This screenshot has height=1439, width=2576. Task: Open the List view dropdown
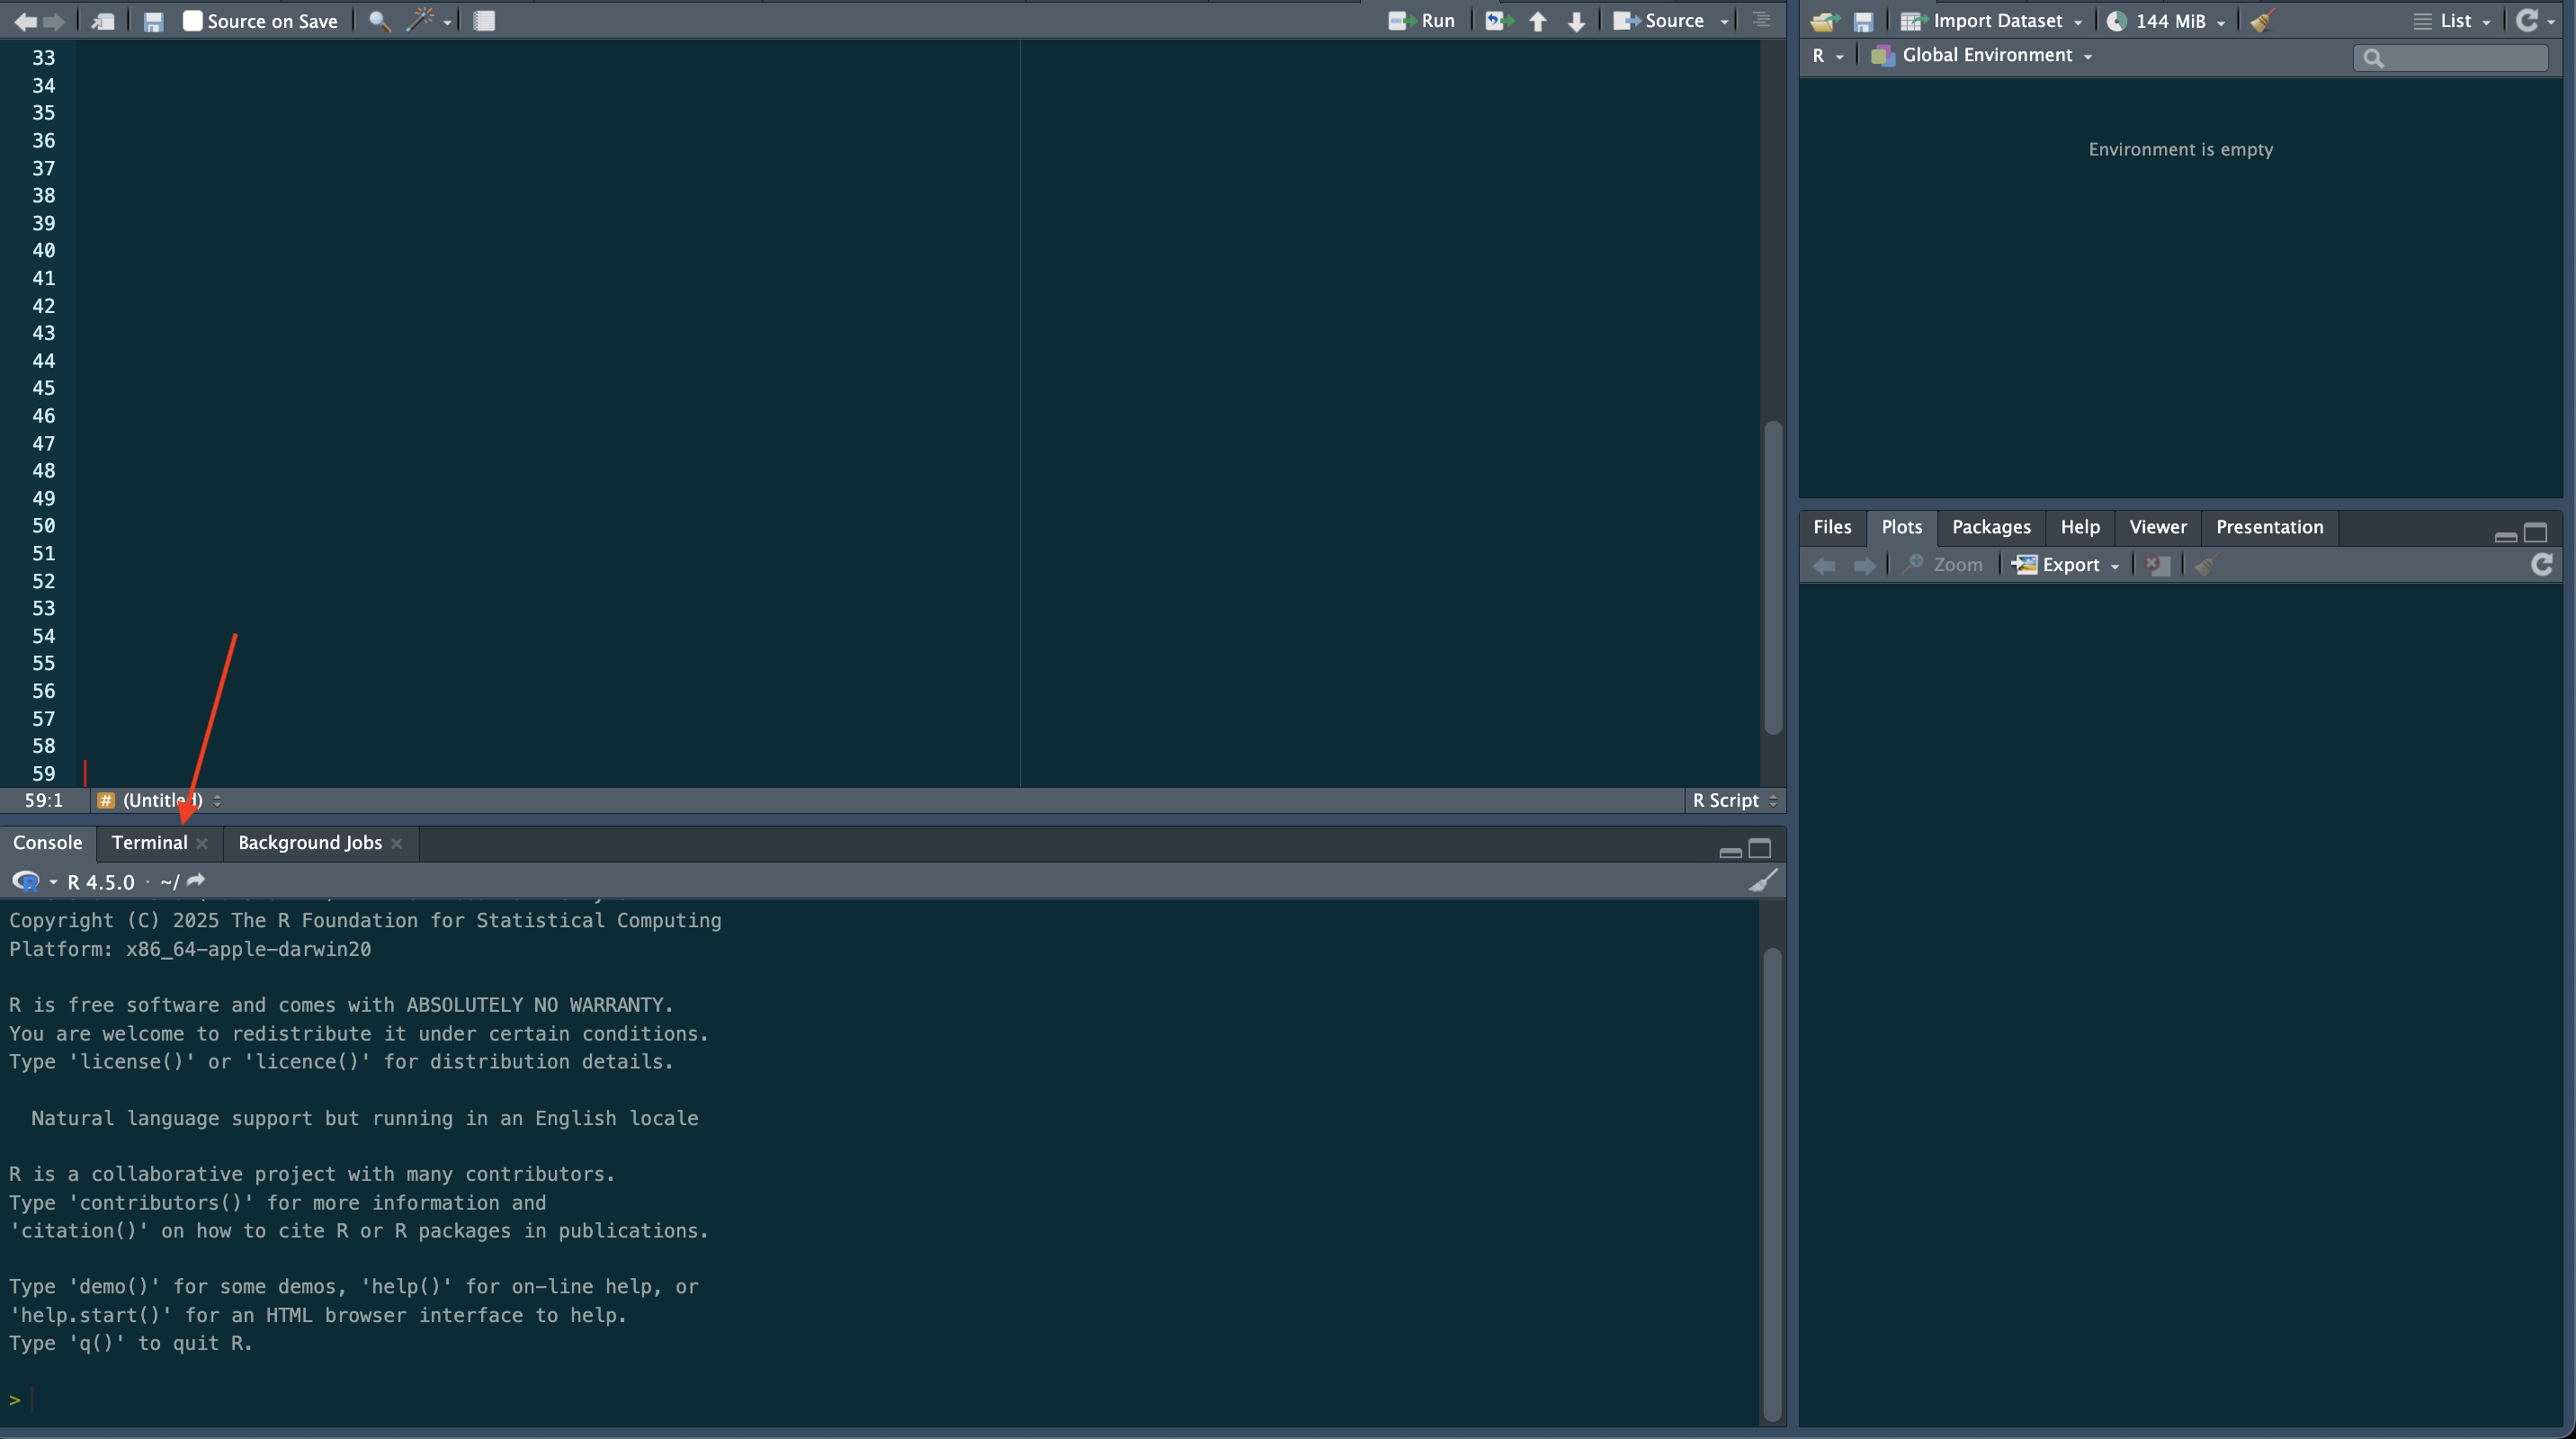2453,21
